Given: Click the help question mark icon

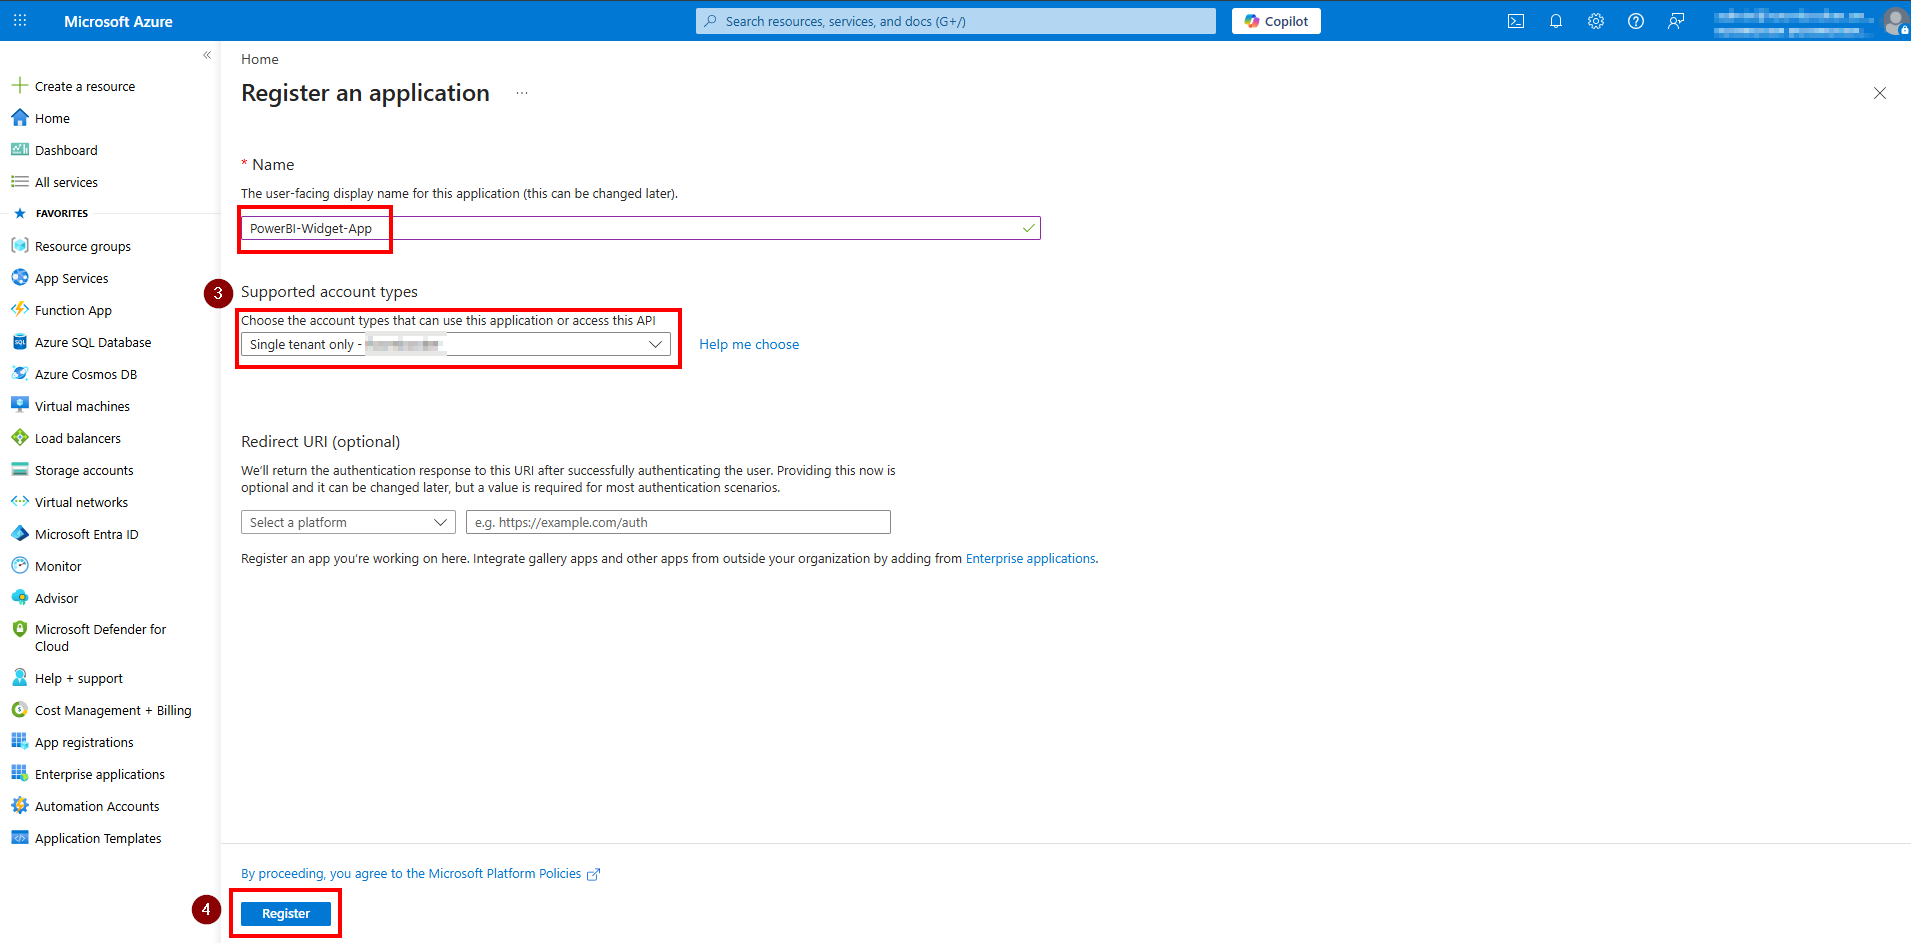Looking at the screenshot, I should click(1635, 21).
